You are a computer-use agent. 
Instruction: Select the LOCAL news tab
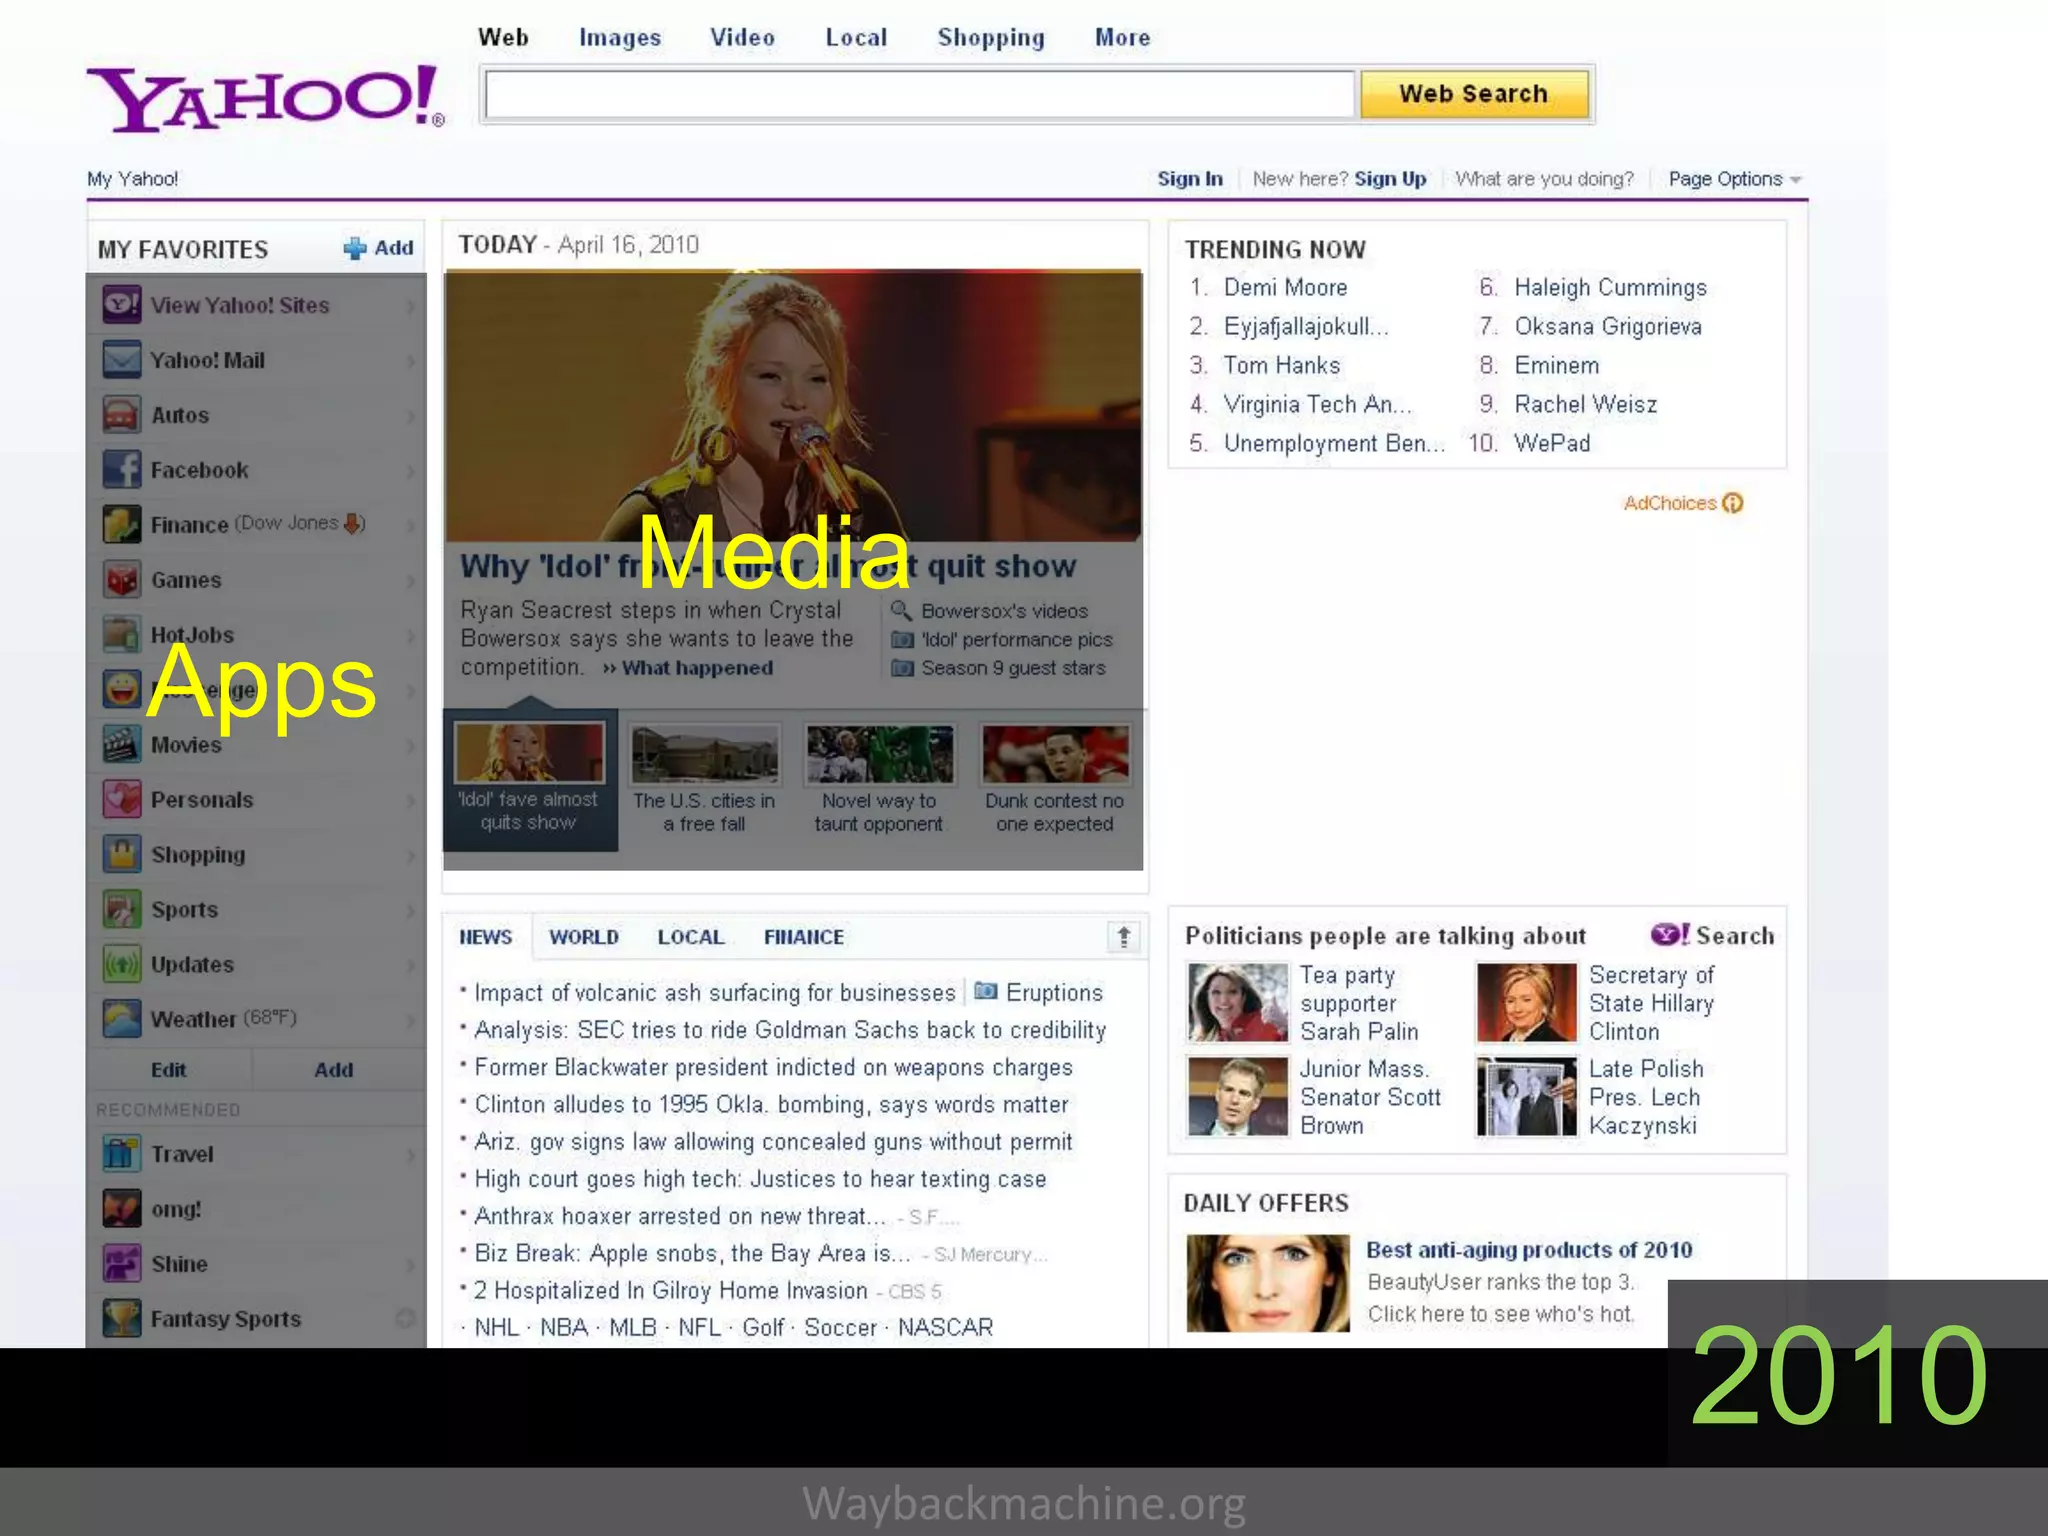[691, 937]
